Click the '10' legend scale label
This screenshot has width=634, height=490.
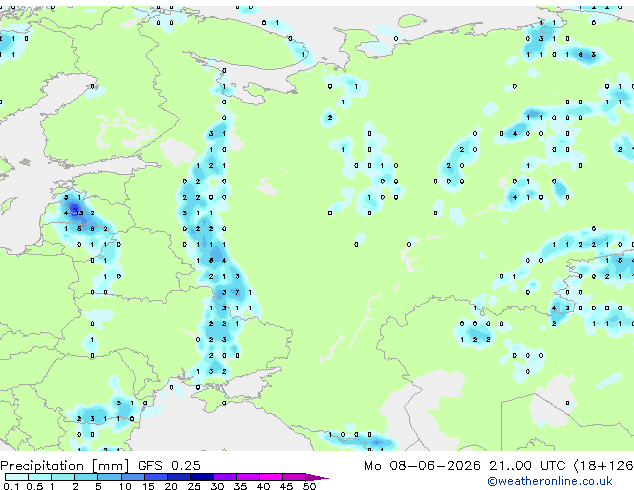point(125,486)
